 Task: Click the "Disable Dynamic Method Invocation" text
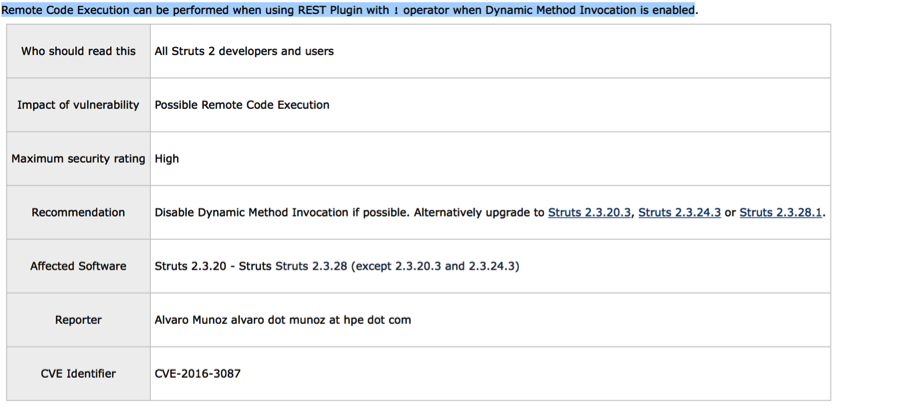pos(254,213)
